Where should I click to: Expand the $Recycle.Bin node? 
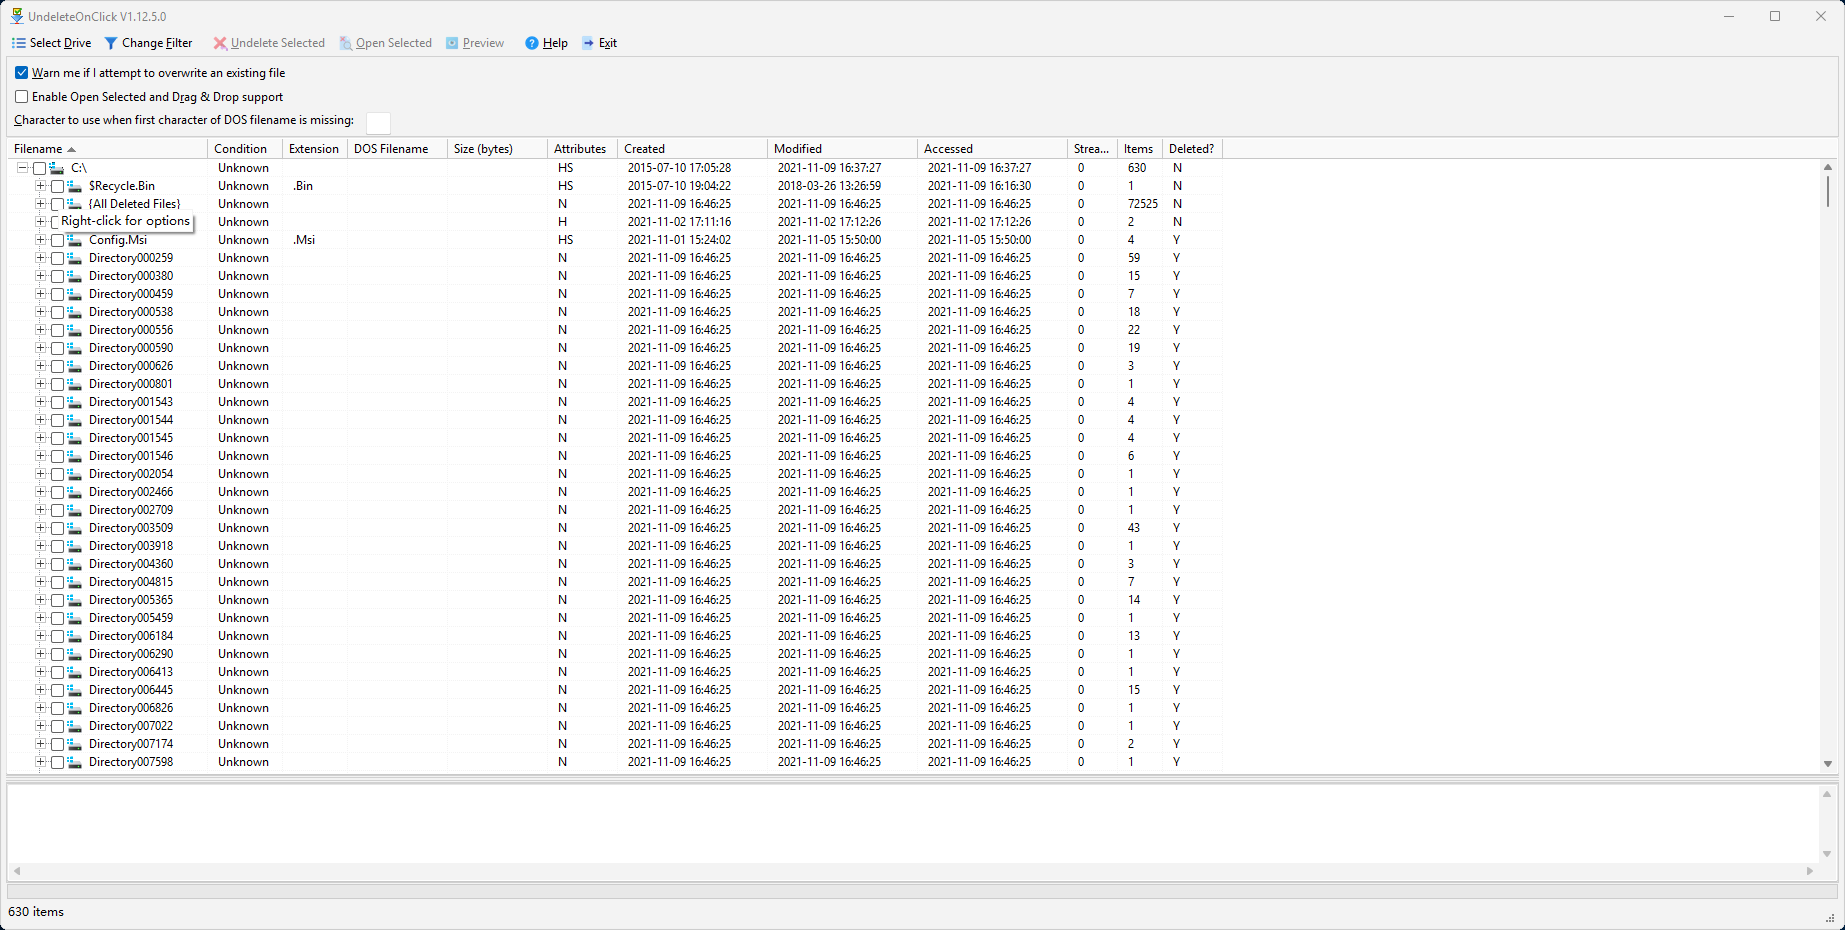(x=40, y=186)
